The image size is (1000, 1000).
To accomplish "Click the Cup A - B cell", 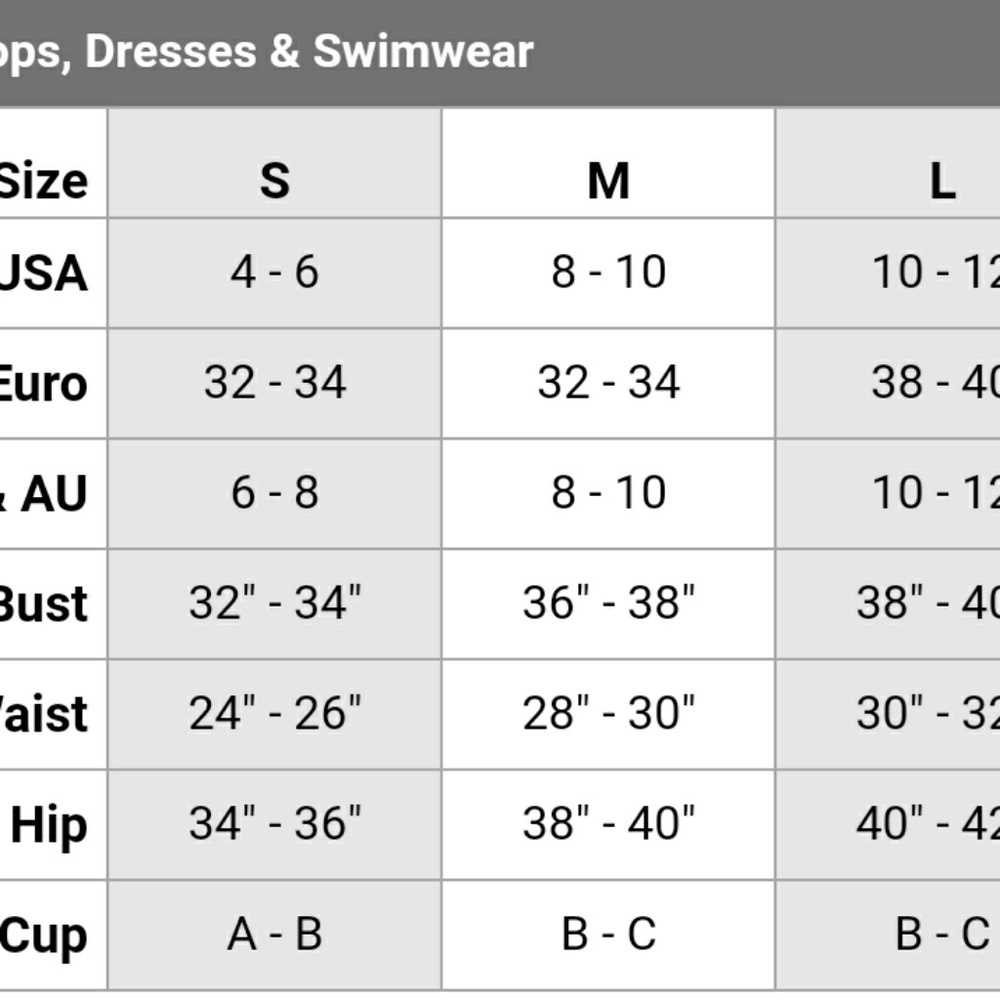I will pos(275,934).
